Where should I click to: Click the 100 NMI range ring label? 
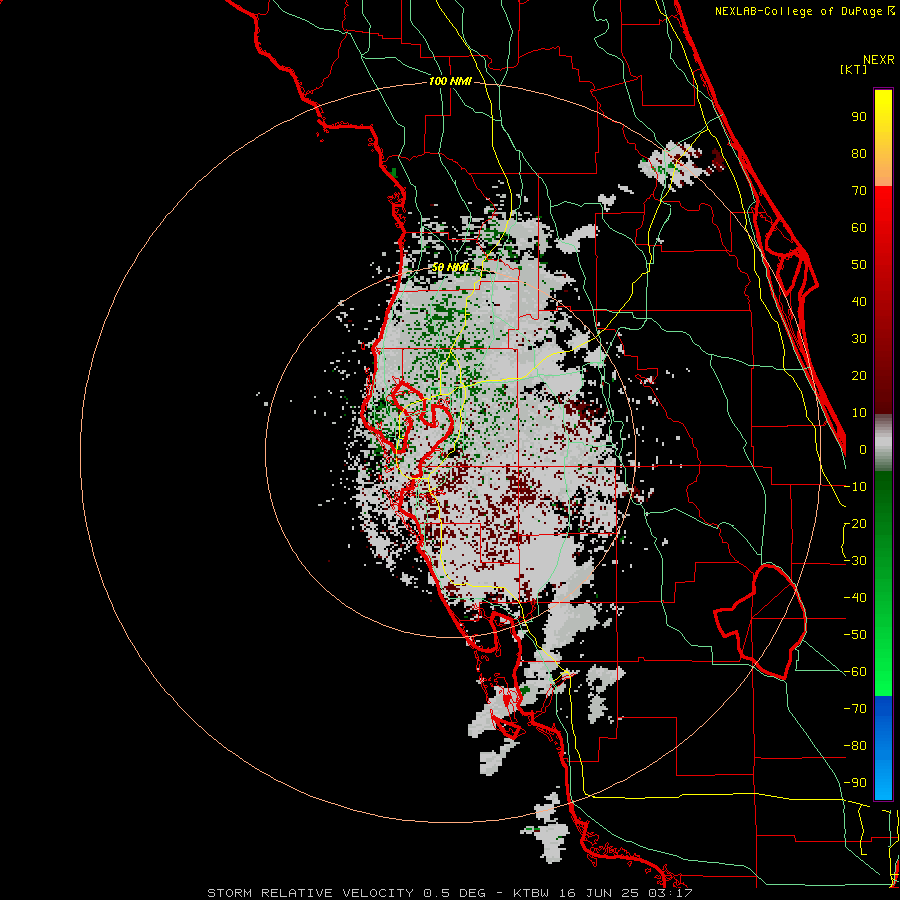pos(450,81)
